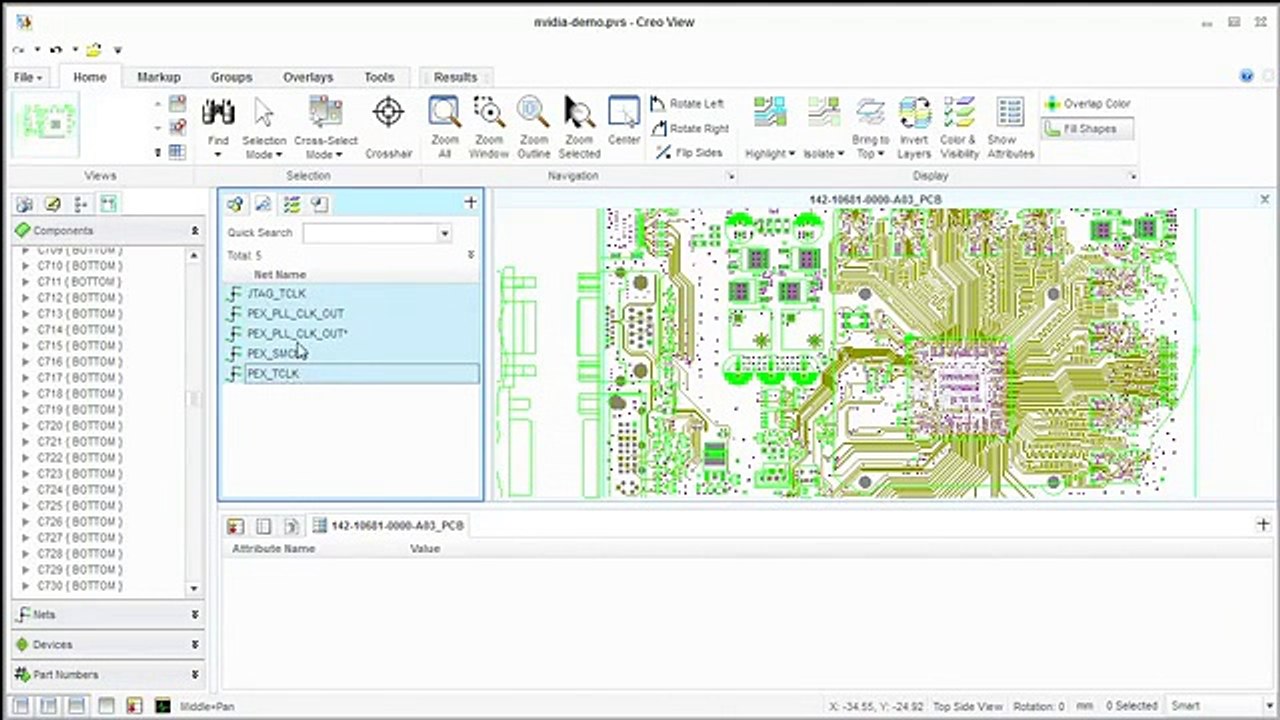Toggle Overlap Color

(x=1087, y=103)
